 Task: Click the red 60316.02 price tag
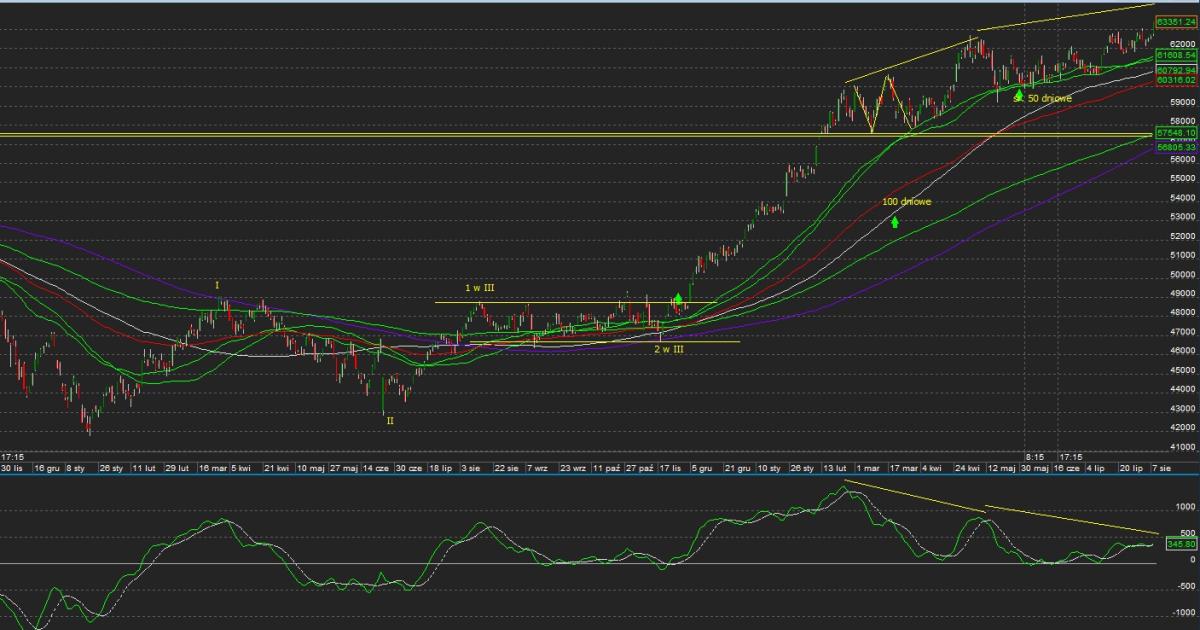[1176, 80]
